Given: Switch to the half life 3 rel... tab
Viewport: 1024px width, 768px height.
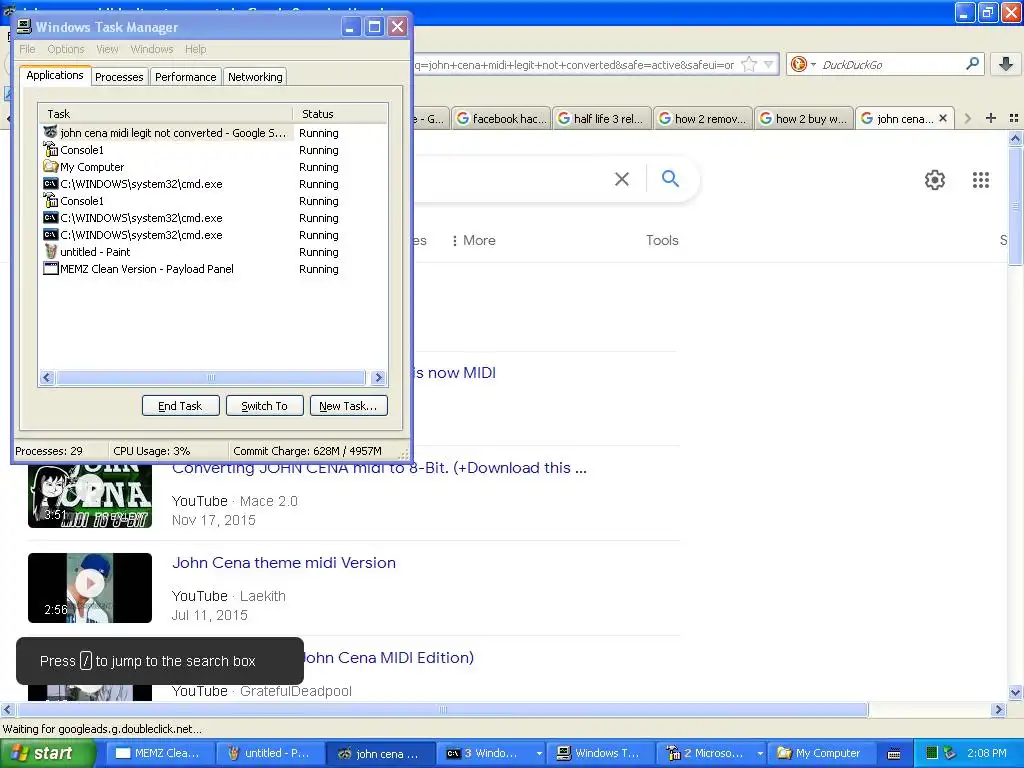Looking at the screenshot, I should tap(602, 119).
